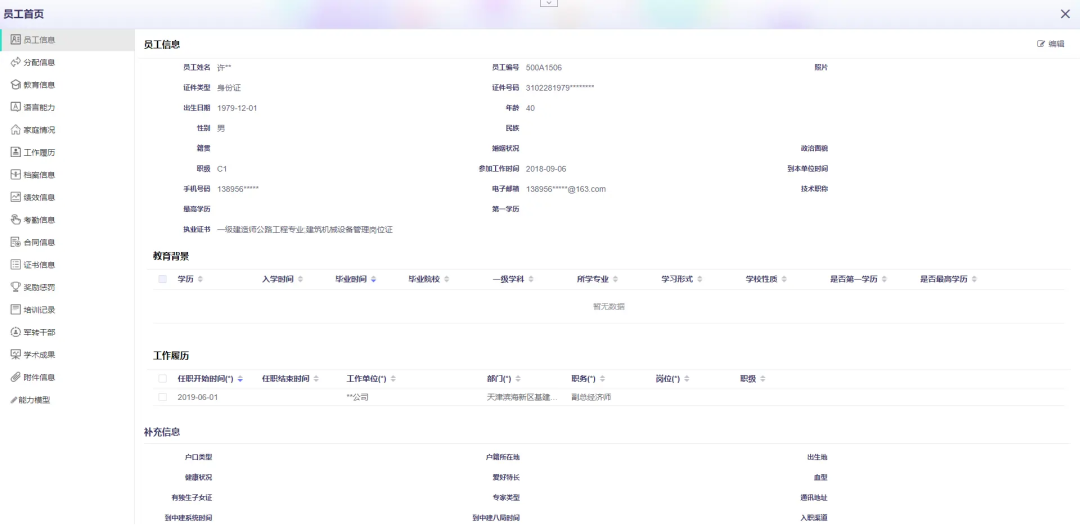Click the ID number 3102281979********
Image resolution: width=1080 pixels, height=527 pixels.
[x=559, y=88]
